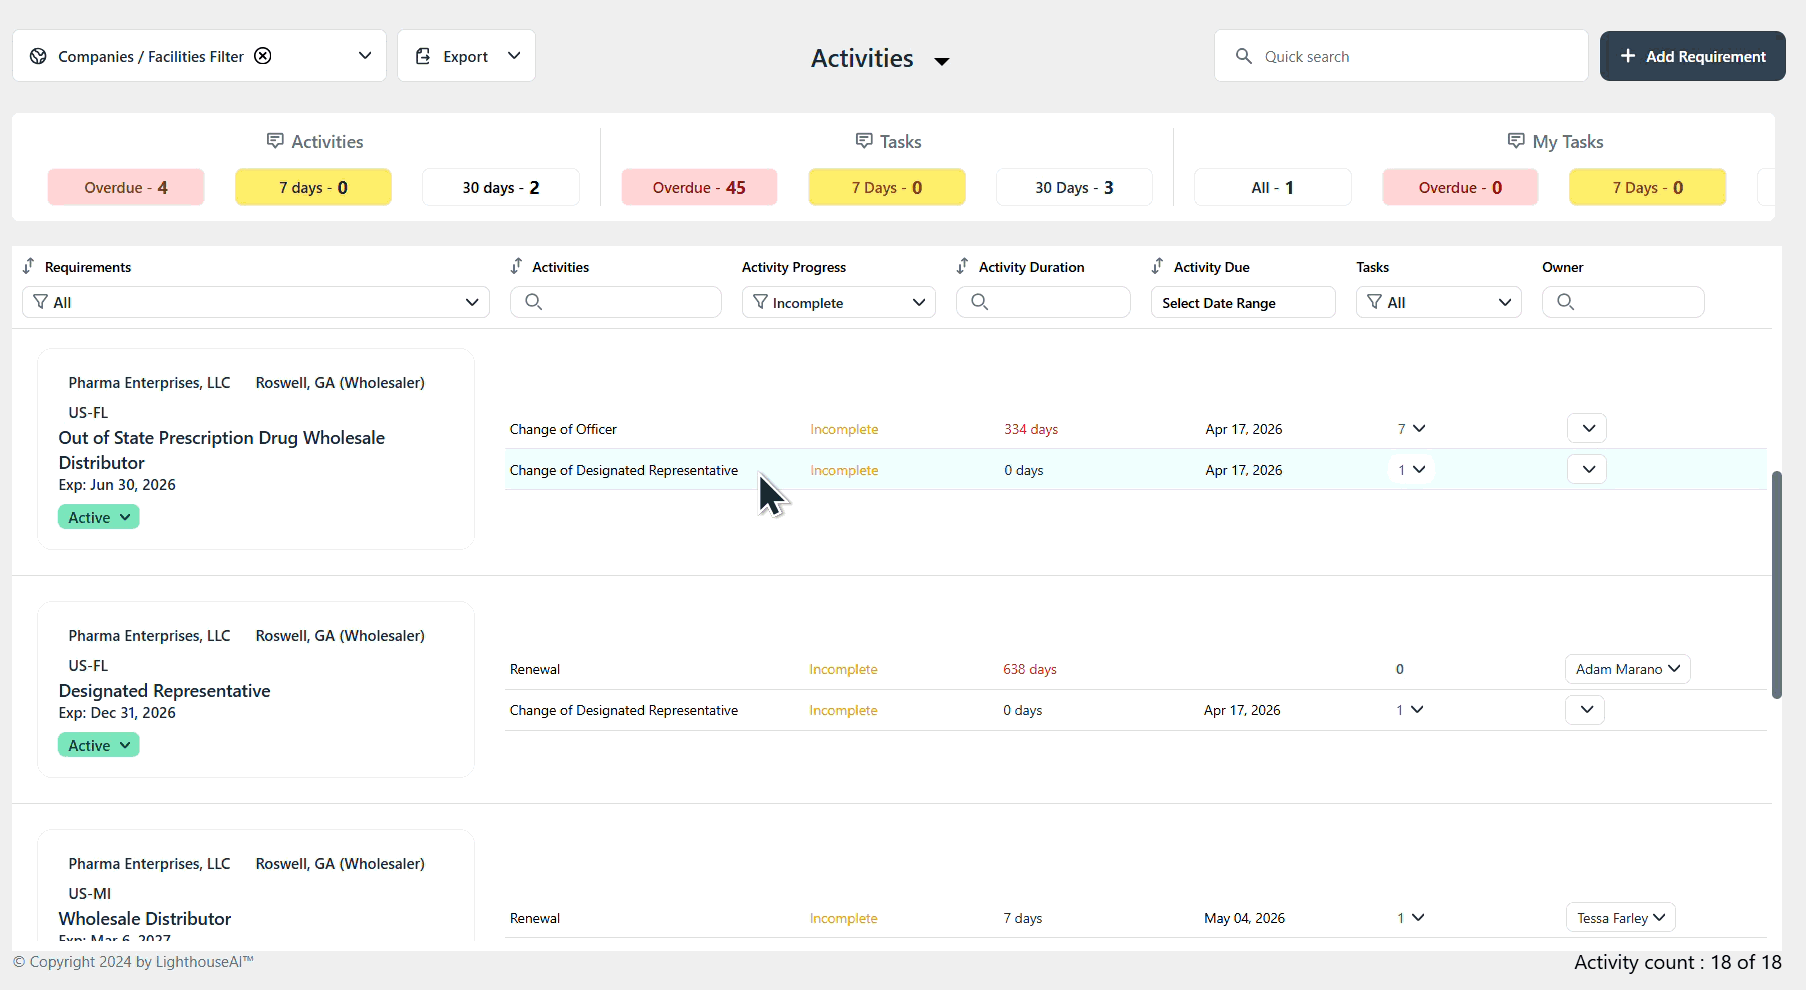
Task: Sort rows by Activity Duration
Action: [962, 266]
